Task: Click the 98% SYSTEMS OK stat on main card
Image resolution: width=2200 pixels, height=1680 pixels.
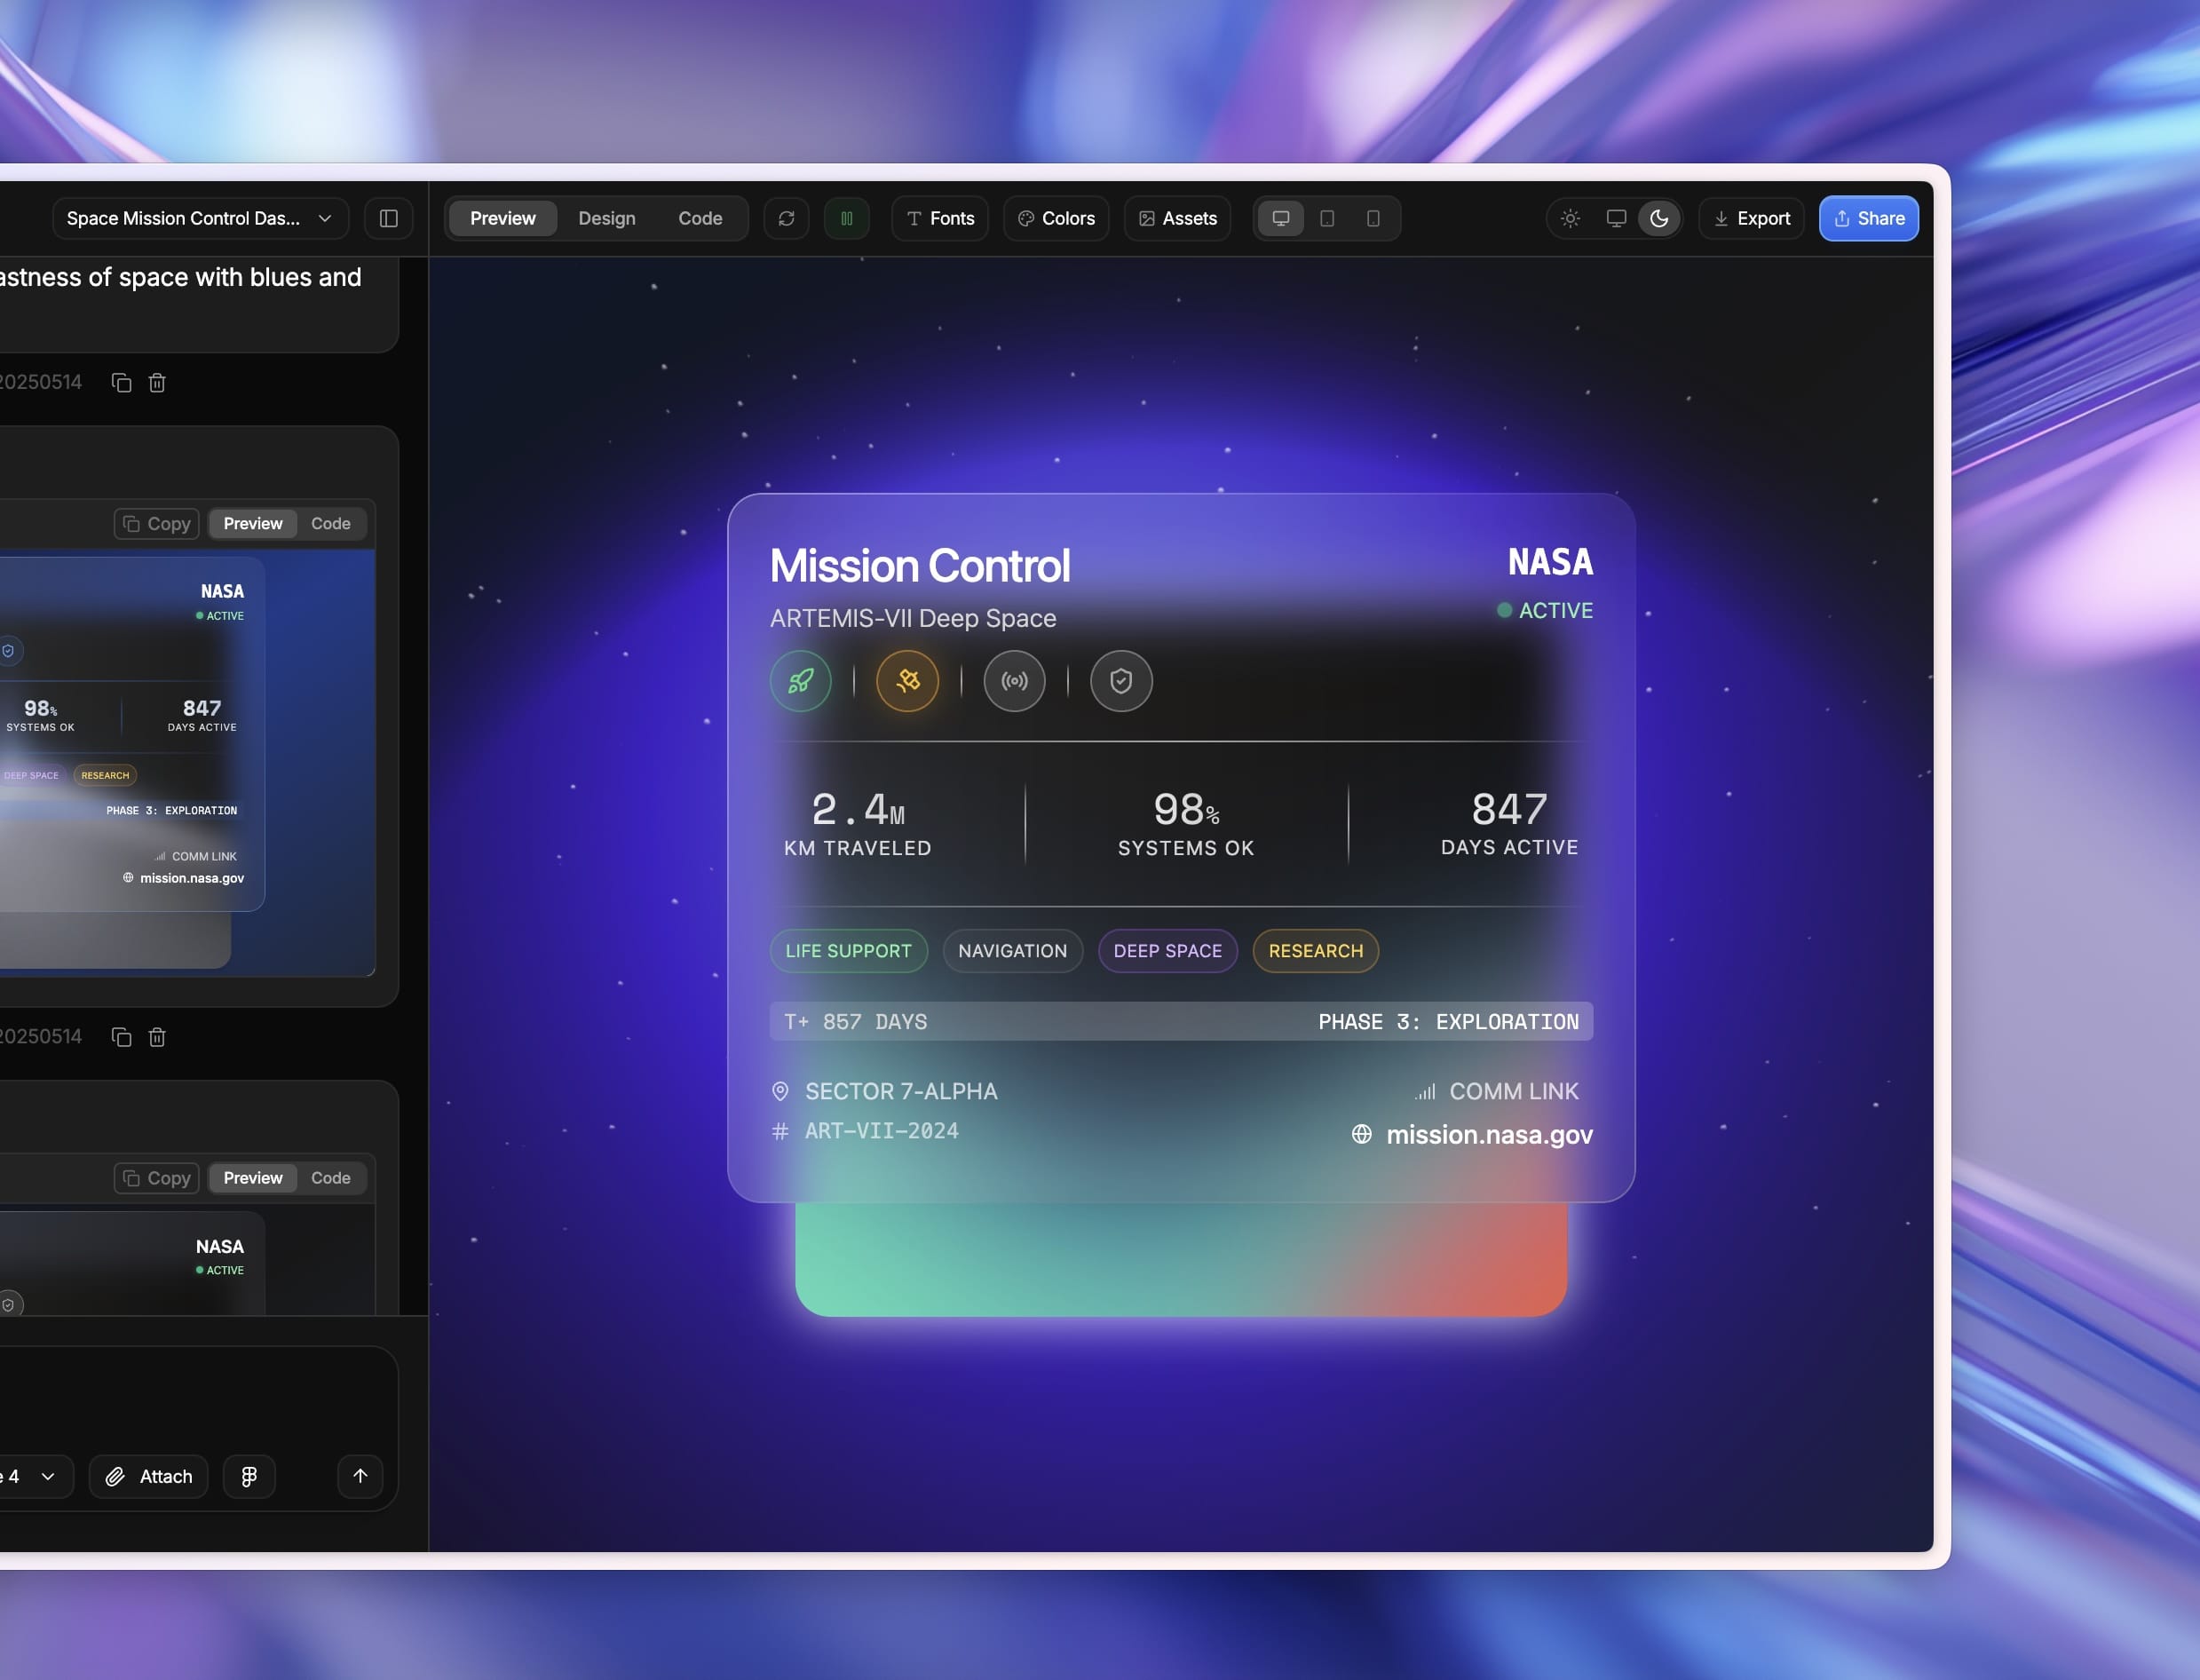Action: point(1186,824)
